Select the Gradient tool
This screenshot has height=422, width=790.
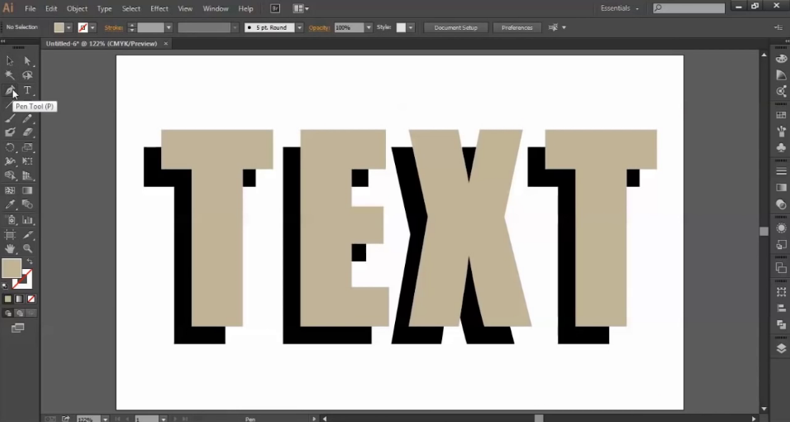click(27, 190)
